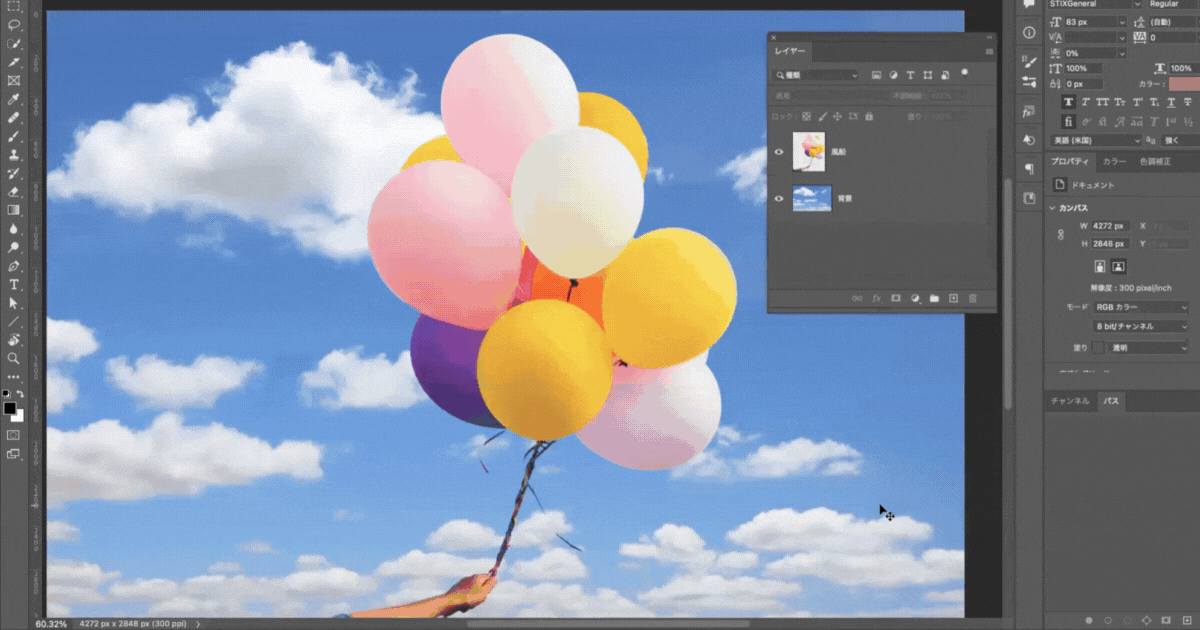The height and width of the screenshot is (630, 1200).
Task: Select the Eraser tool
Action: (14, 192)
